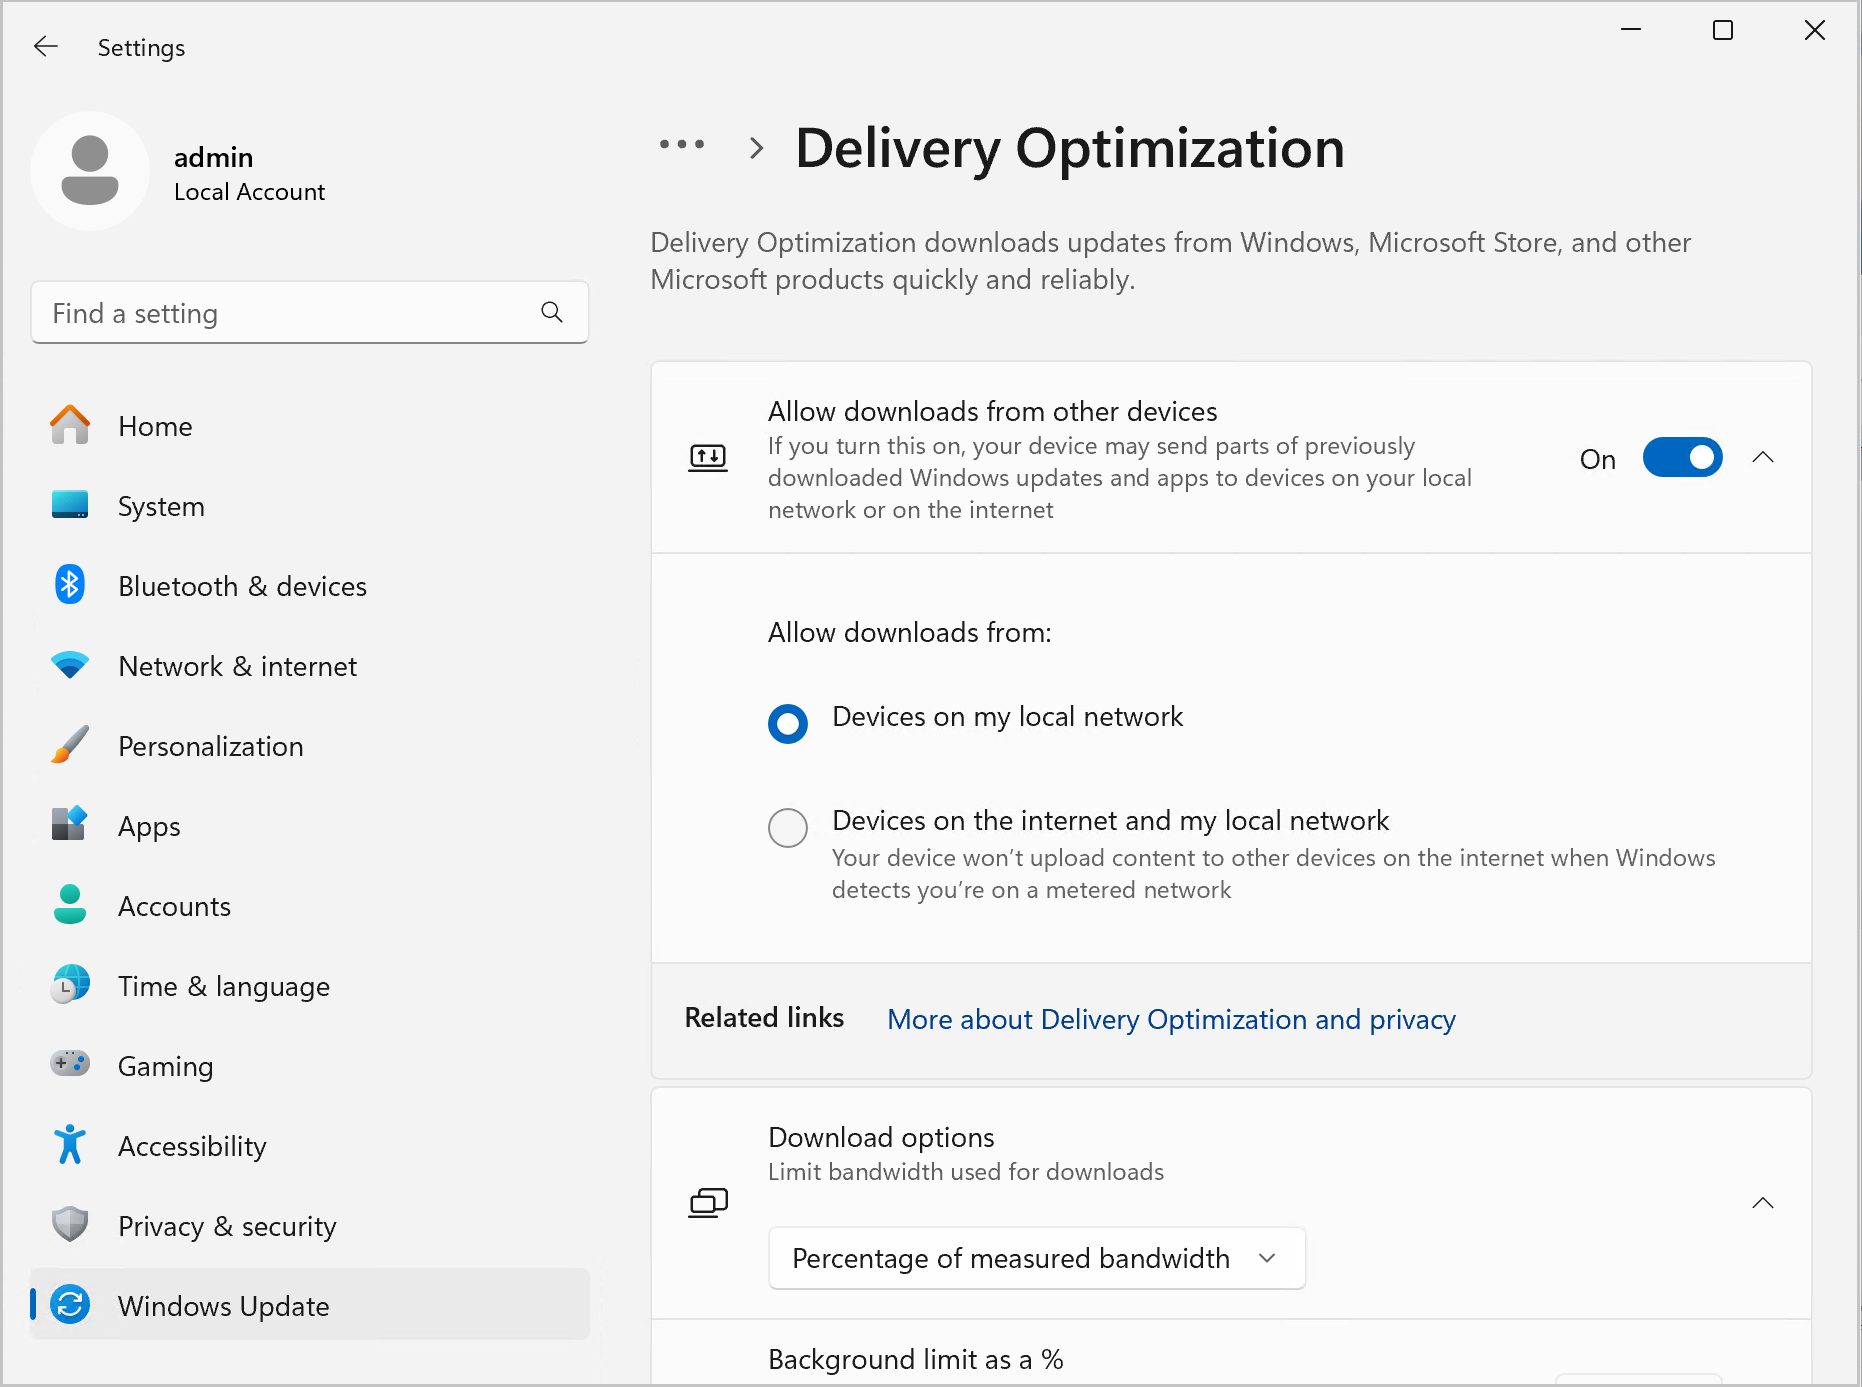Click the Gaming controller icon

click(70, 1063)
